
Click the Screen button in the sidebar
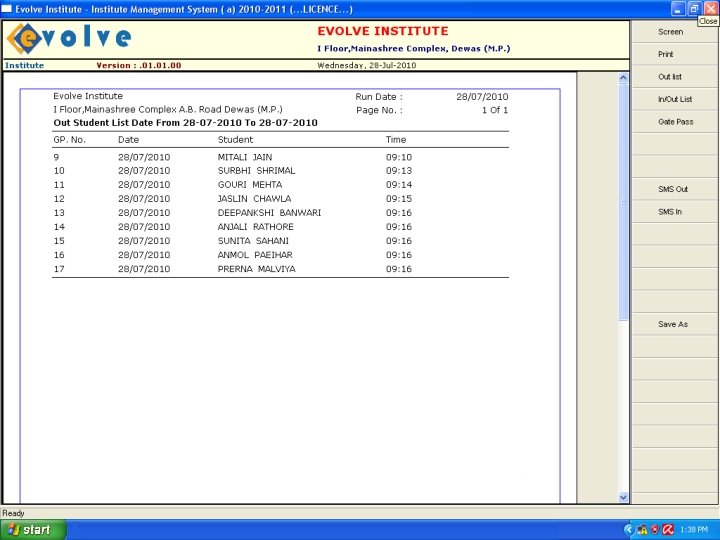point(675,32)
